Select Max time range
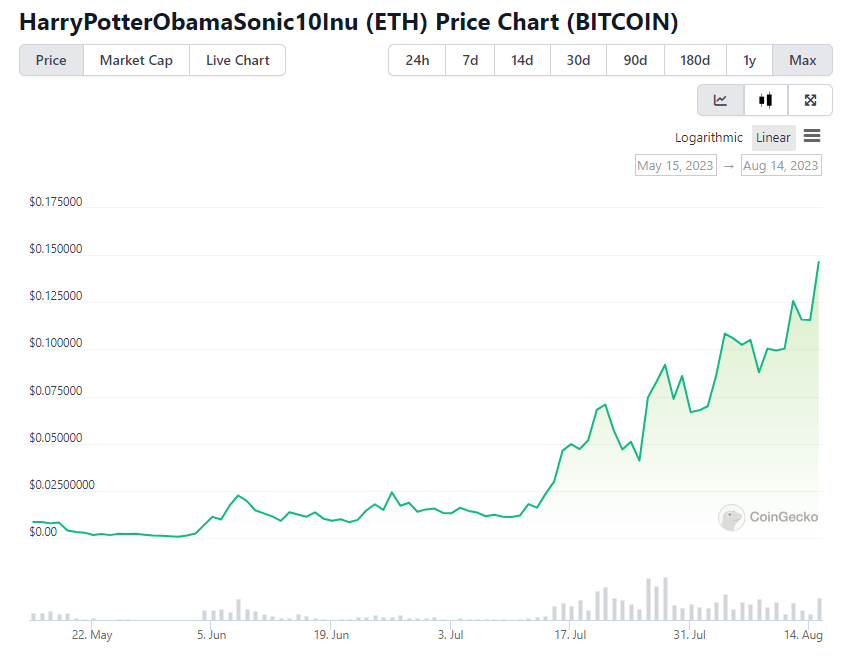The height and width of the screenshot is (667, 847). coord(802,60)
